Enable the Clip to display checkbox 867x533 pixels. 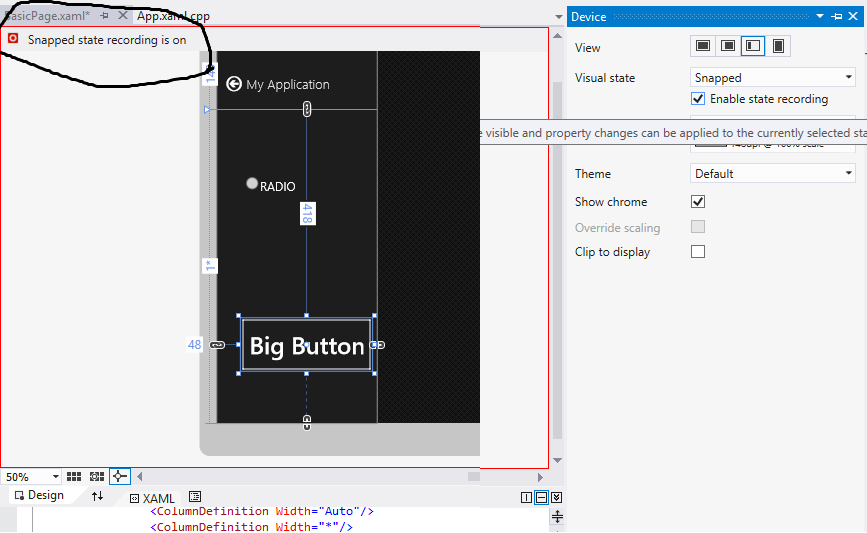pyautogui.click(x=698, y=252)
